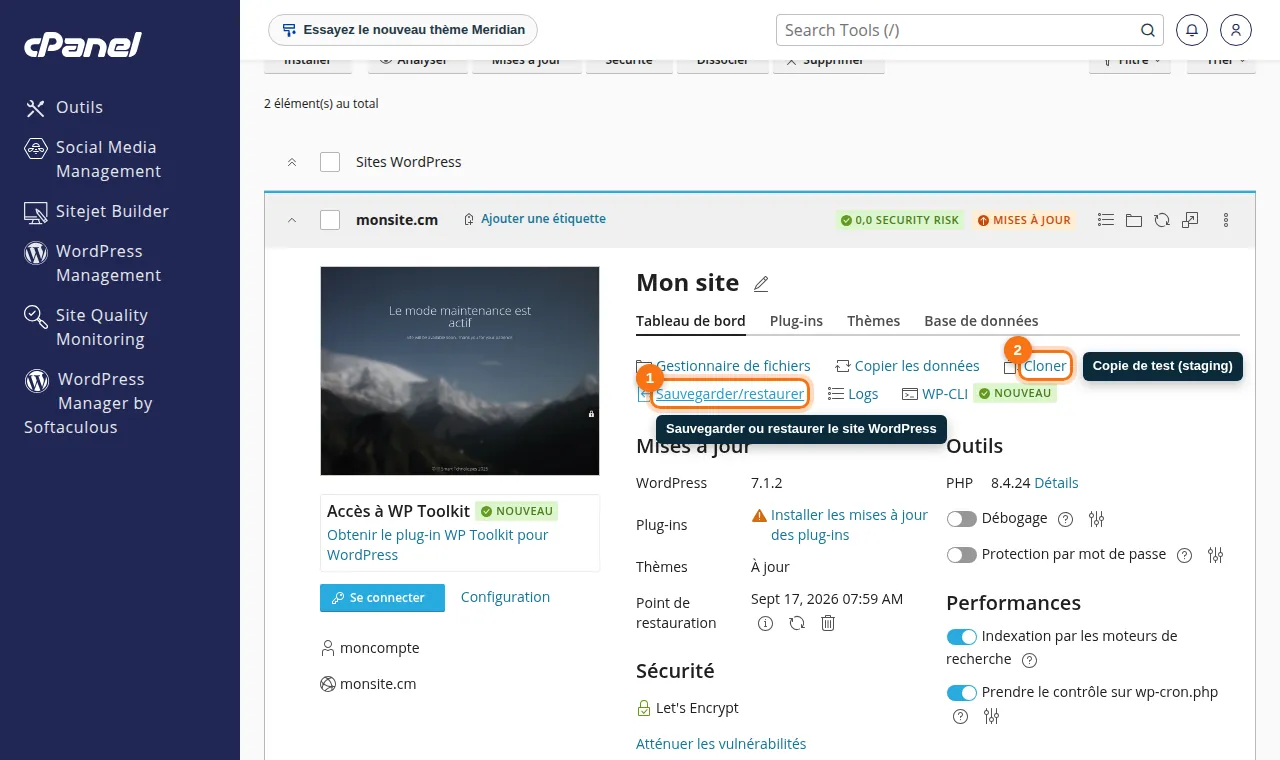This screenshot has height=760, width=1280.
Task: Open Débogage settings sliders icon
Action: [x=1097, y=519]
